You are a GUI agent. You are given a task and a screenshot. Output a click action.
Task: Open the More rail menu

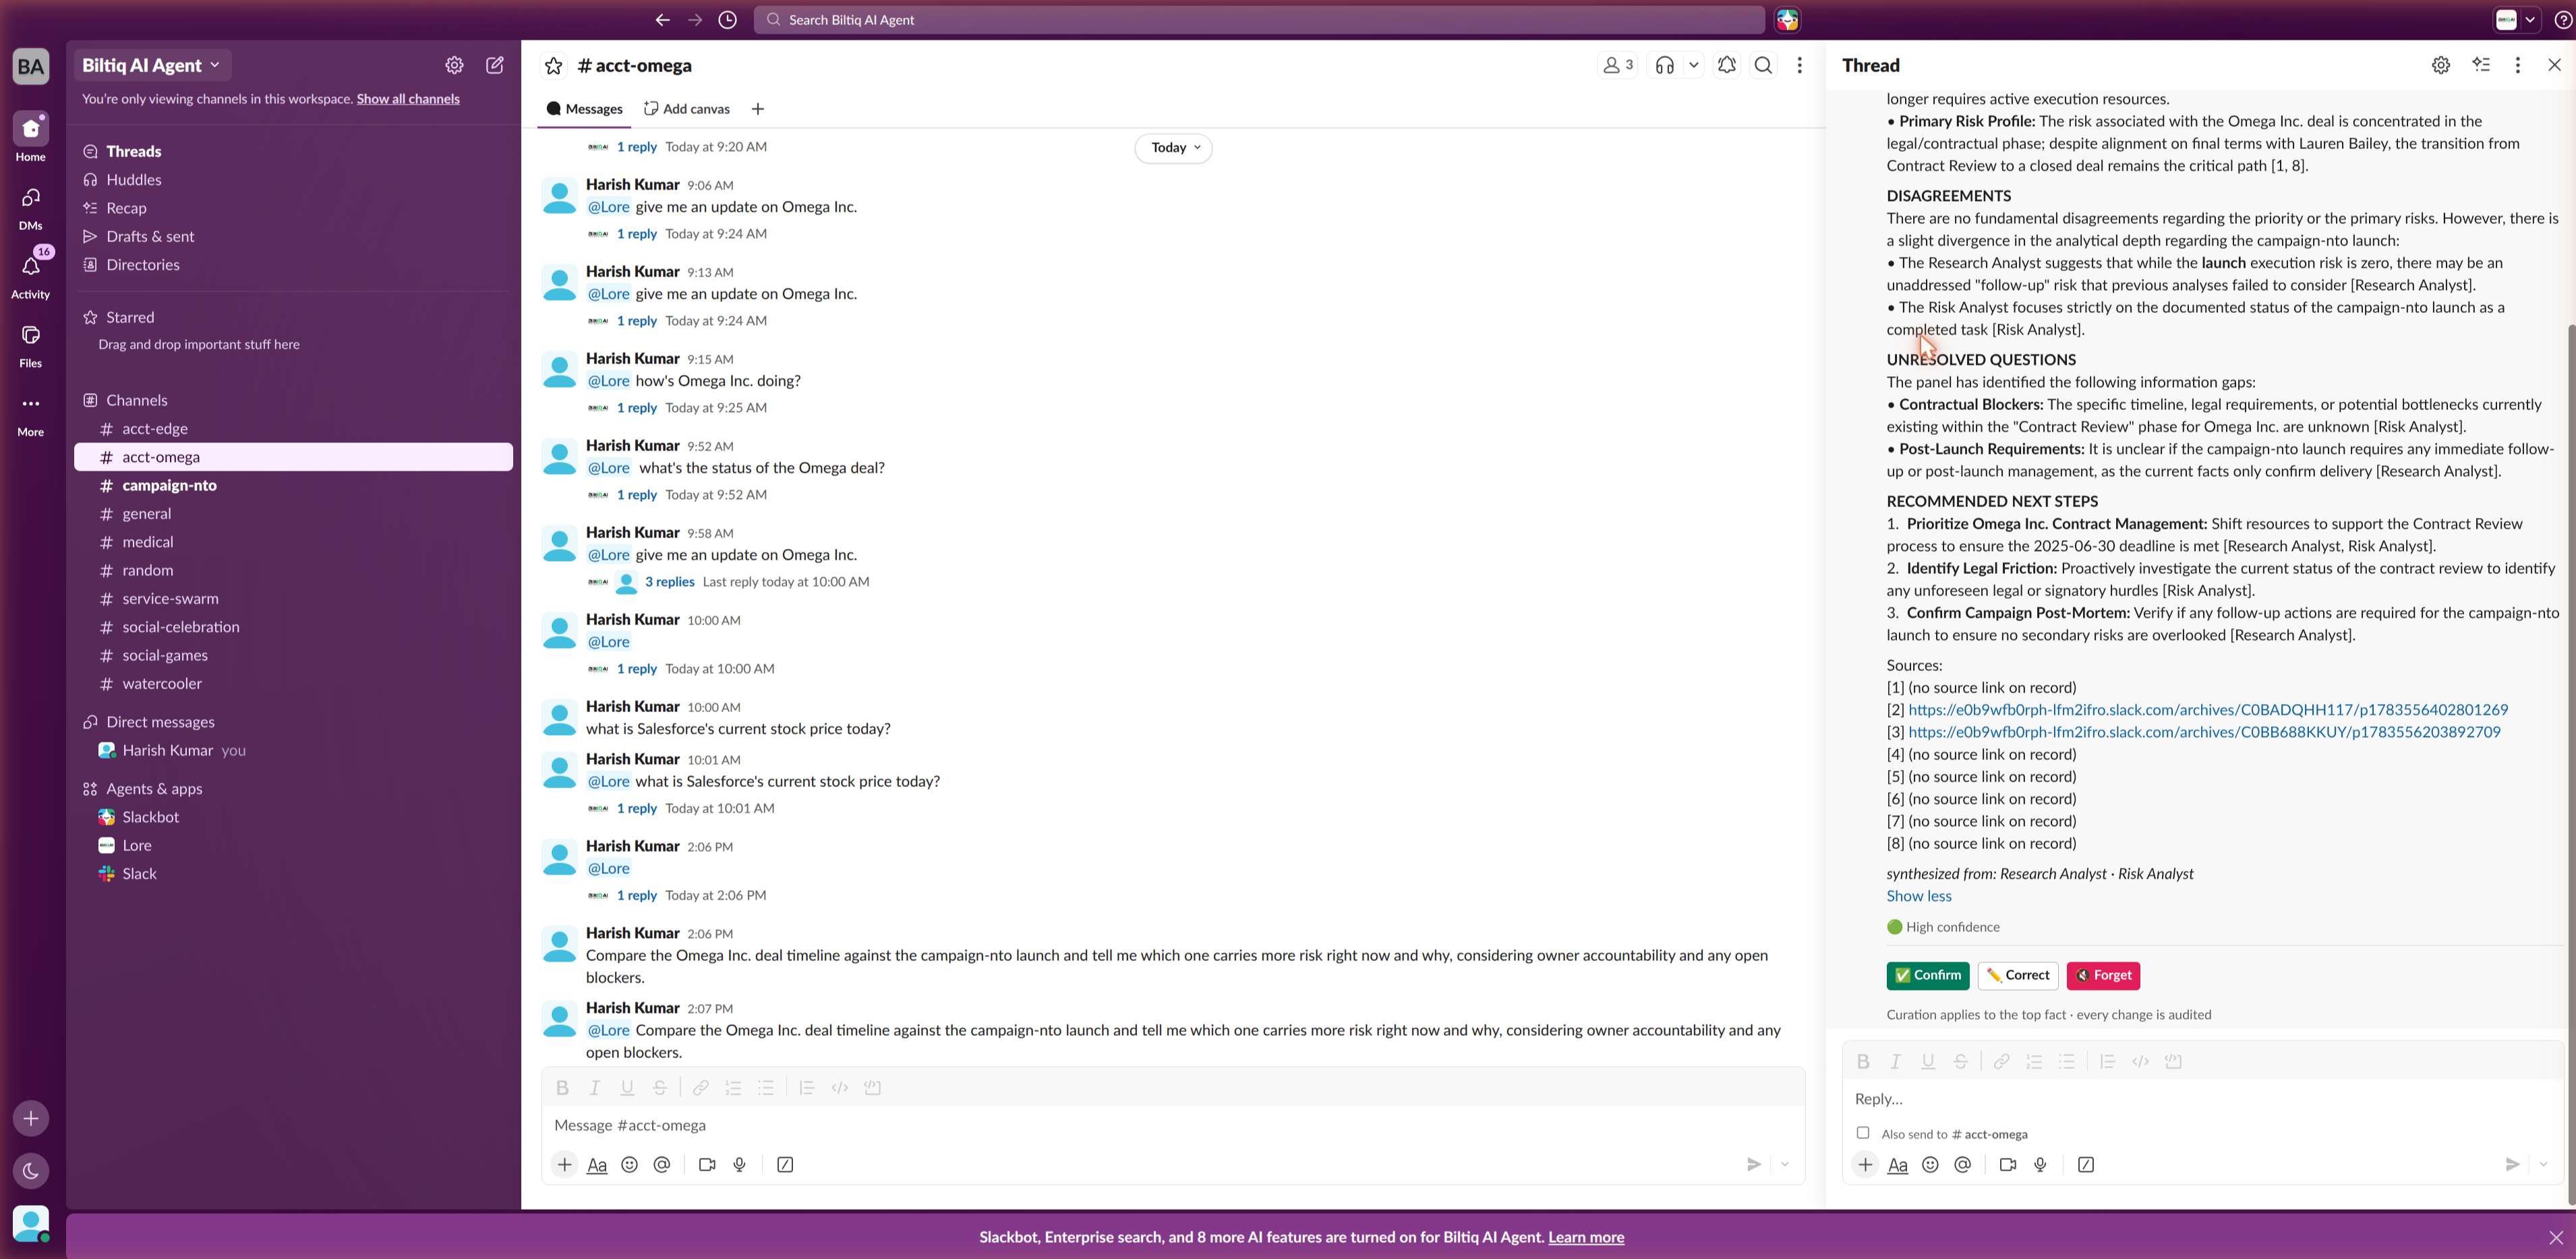(31, 414)
